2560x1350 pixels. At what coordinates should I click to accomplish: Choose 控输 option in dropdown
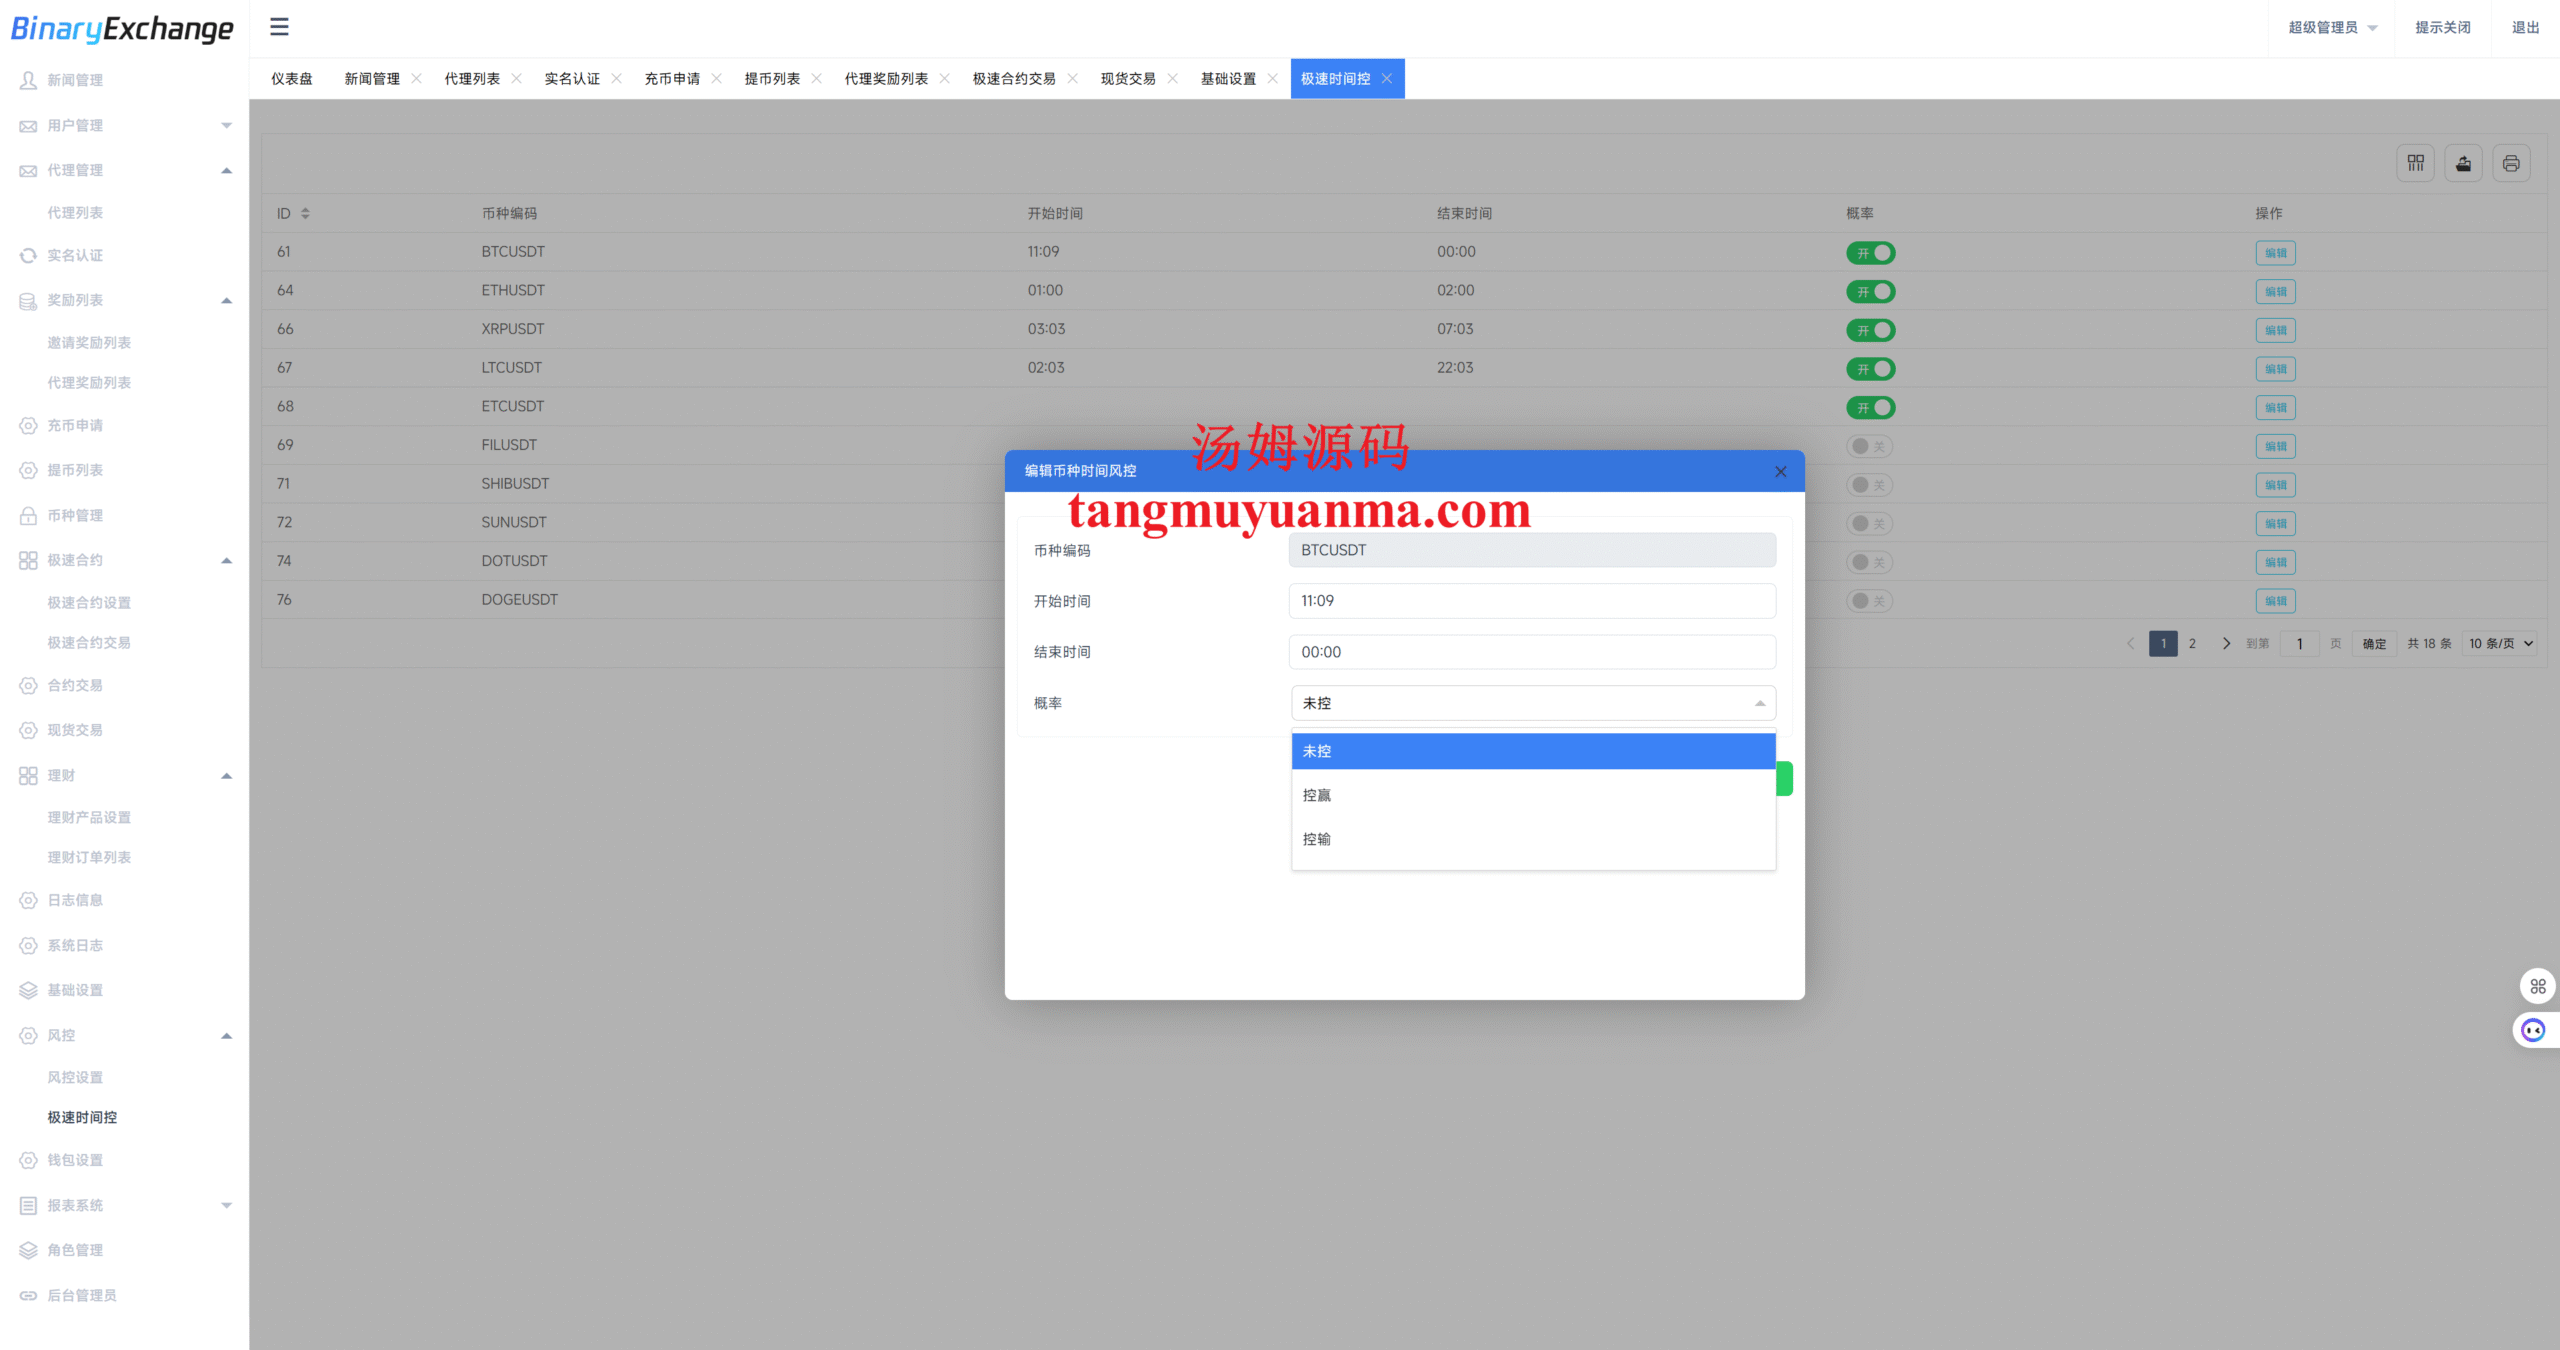pyautogui.click(x=1532, y=839)
